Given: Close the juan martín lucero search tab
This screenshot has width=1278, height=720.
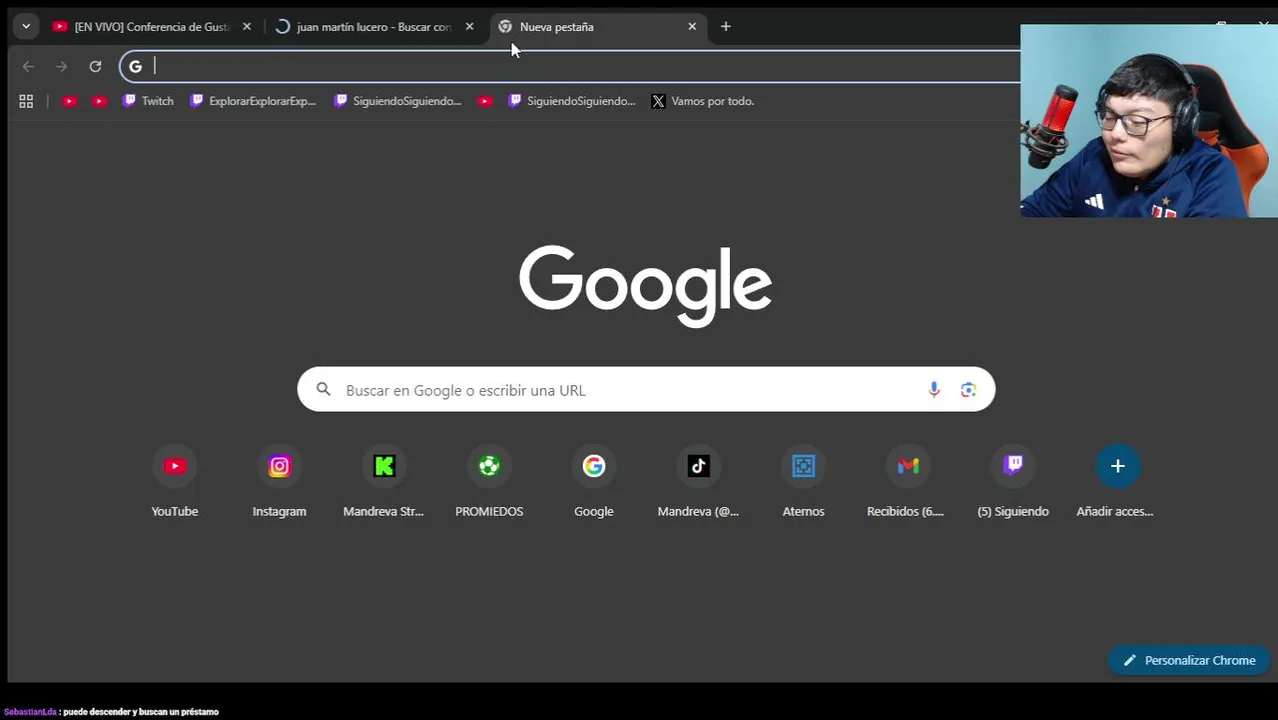Looking at the screenshot, I should click(469, 27).
